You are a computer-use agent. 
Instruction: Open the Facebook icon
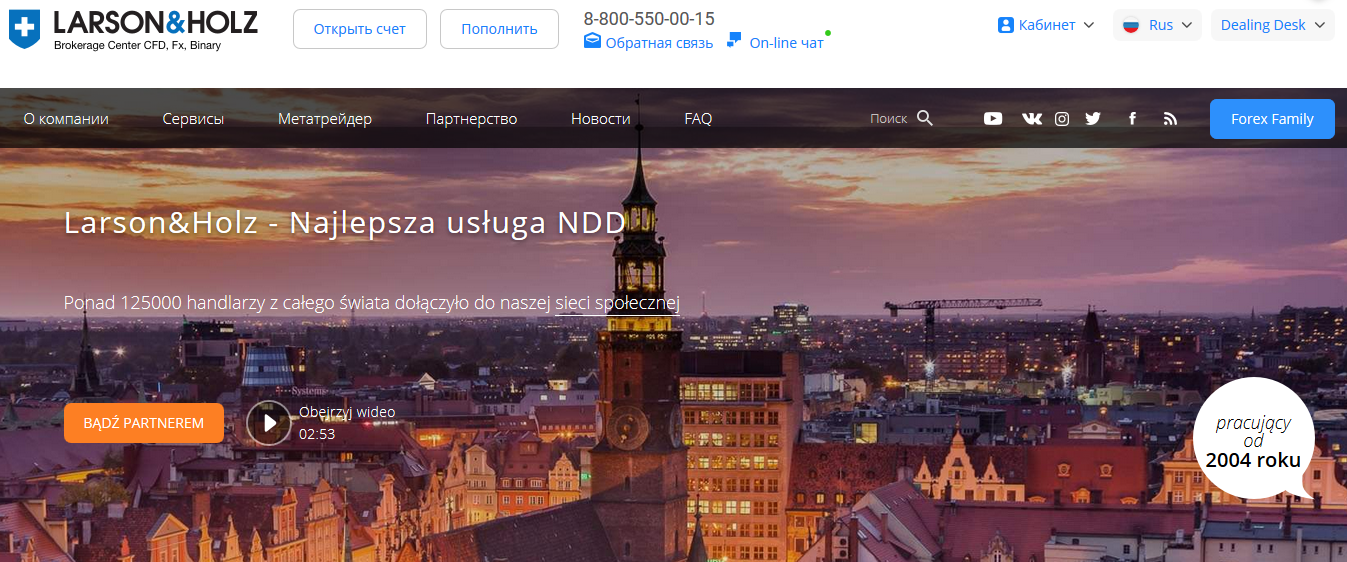point(1132,118)
